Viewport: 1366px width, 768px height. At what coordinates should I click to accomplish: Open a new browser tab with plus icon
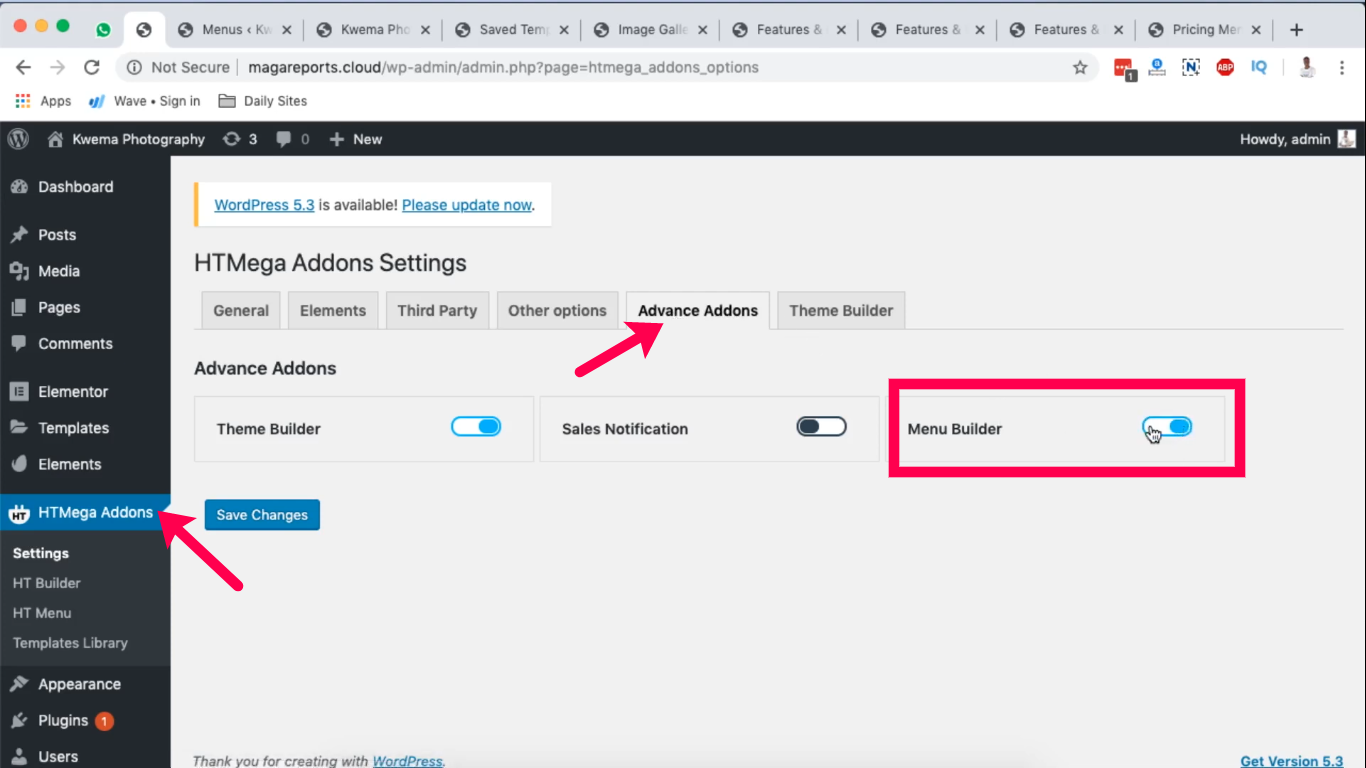pyautogui.click(x=1297, y=30)
